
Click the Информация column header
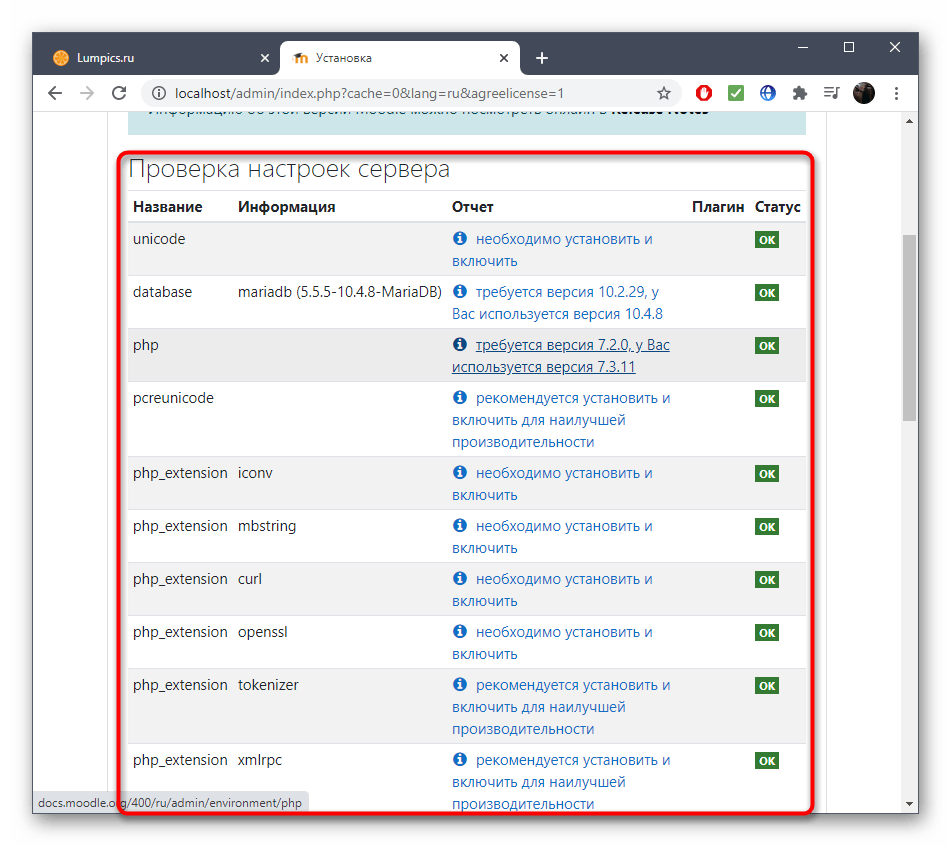tap(286, 207)
